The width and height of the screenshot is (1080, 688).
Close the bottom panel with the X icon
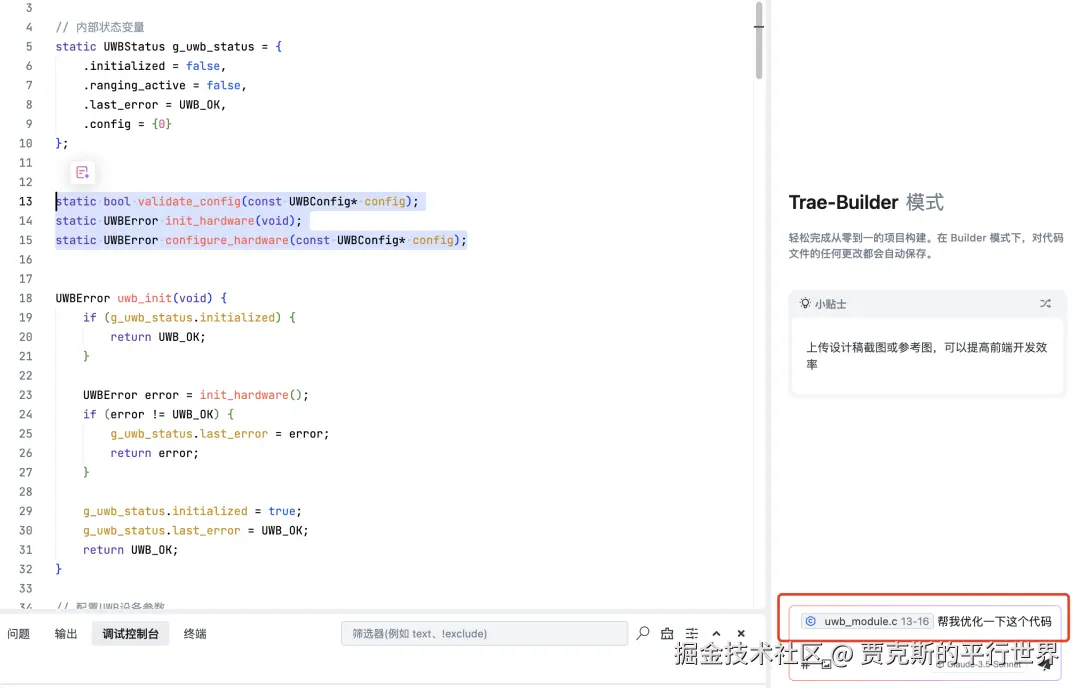741,634
